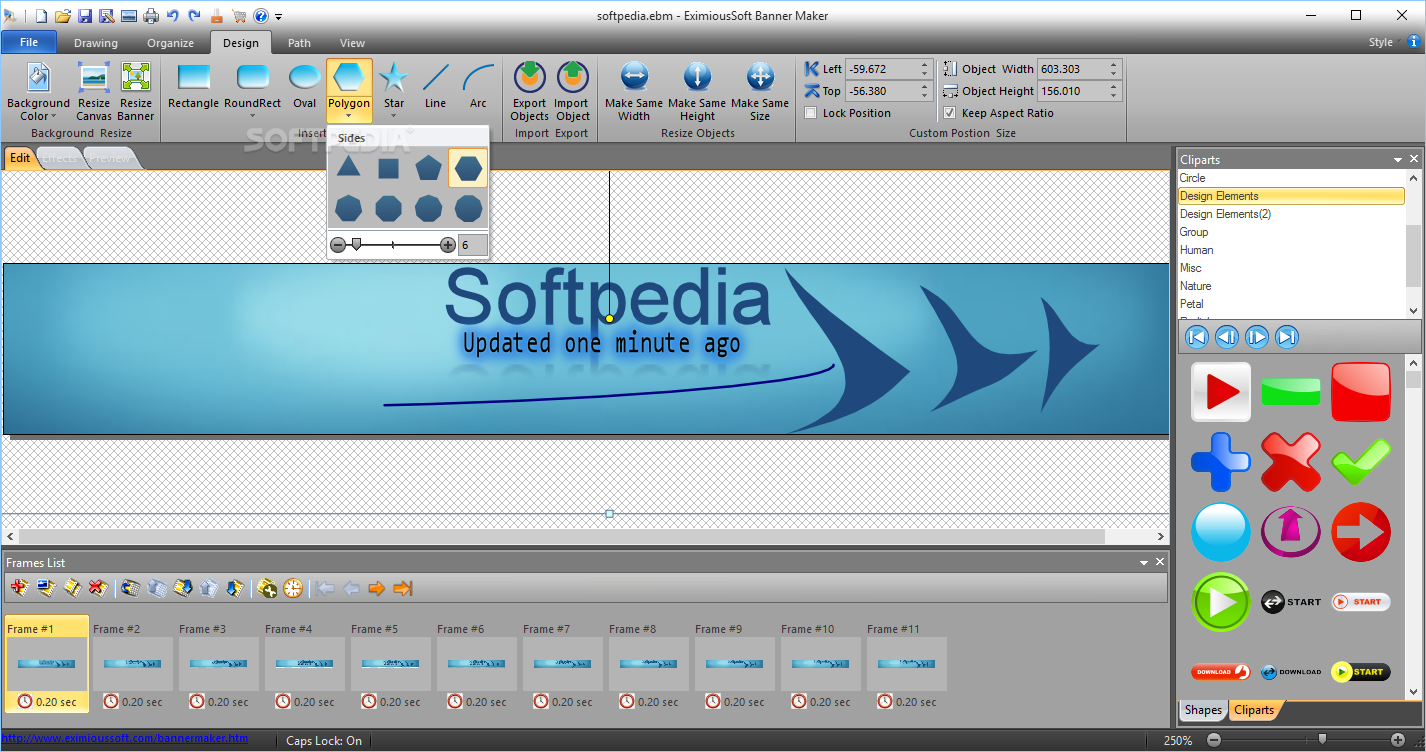Go to last clipart page
1426x752 pixels.
1288,337
